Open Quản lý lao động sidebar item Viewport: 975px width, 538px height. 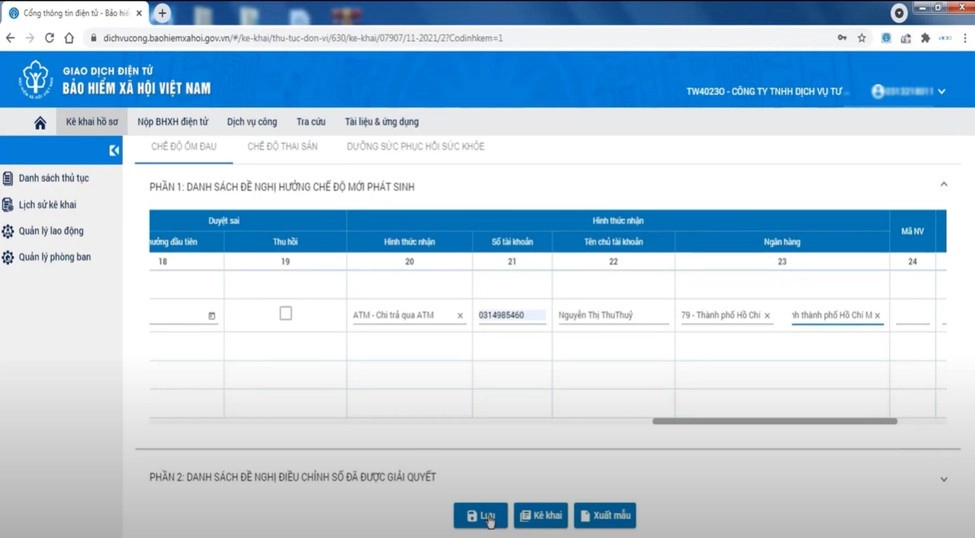[50, 231]
